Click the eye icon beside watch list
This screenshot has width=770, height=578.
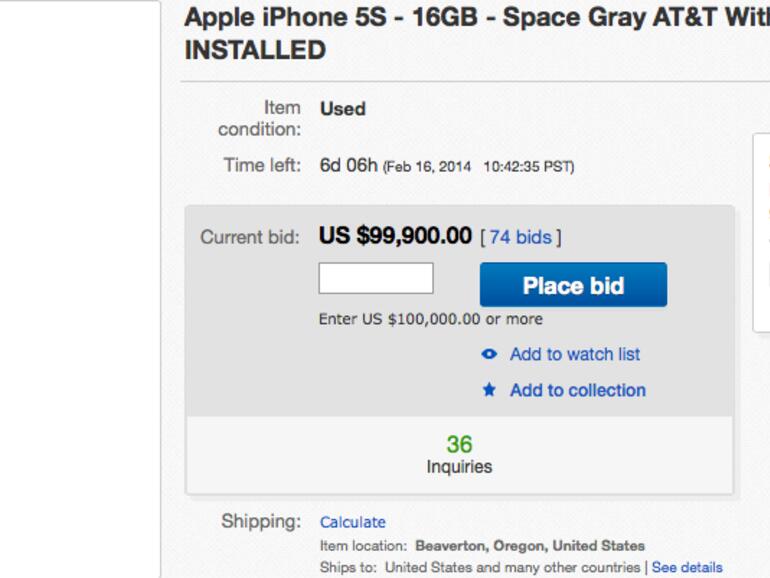[489, 354]
